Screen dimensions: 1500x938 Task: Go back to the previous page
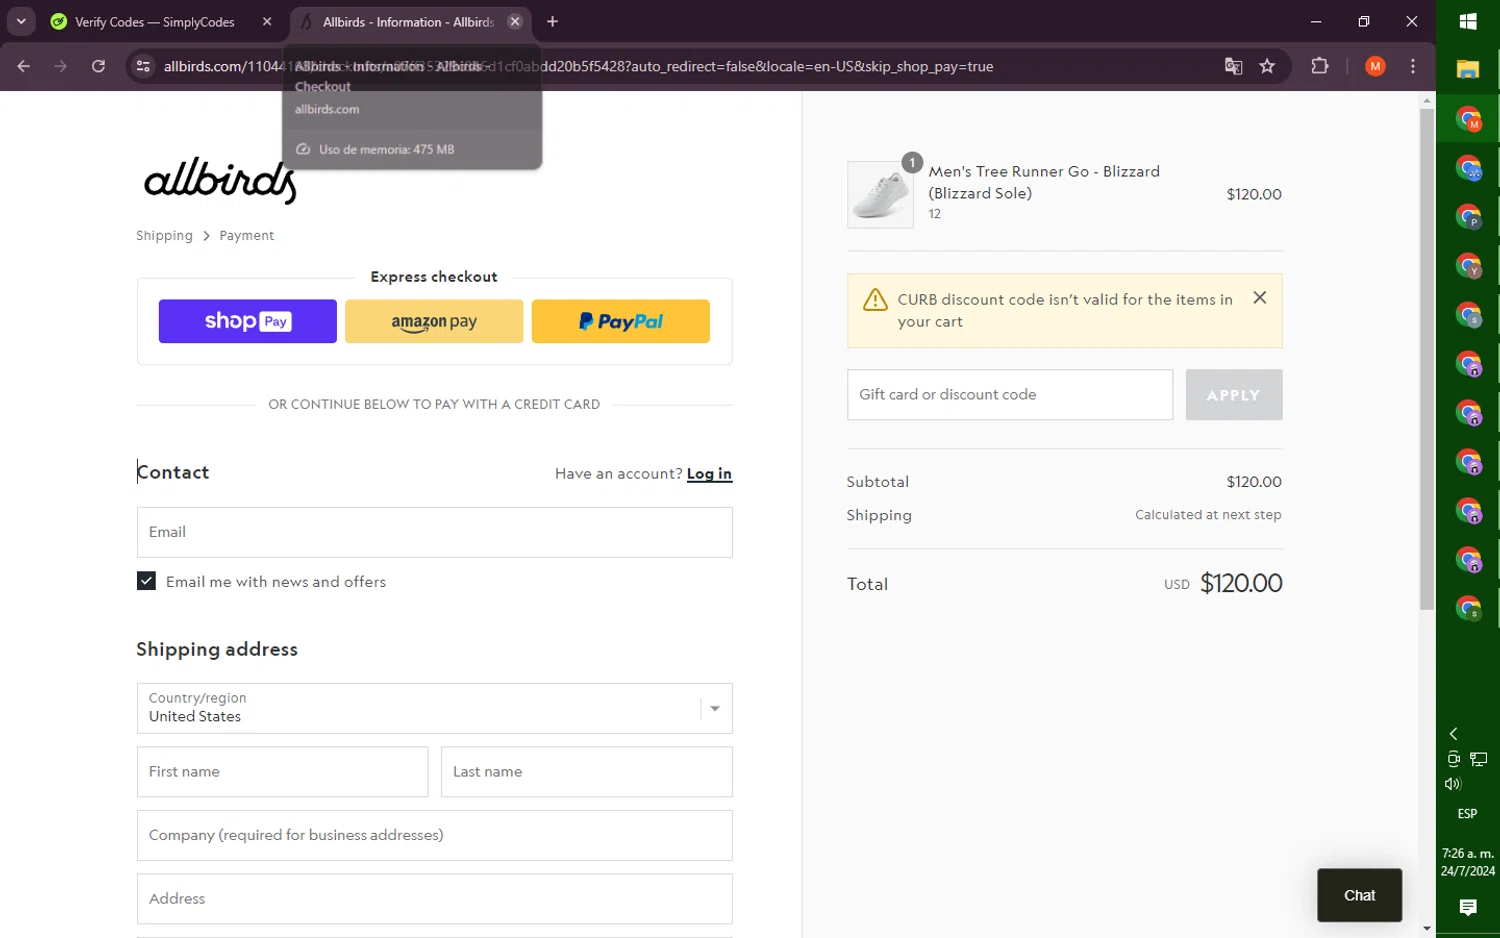click(24, 66)
